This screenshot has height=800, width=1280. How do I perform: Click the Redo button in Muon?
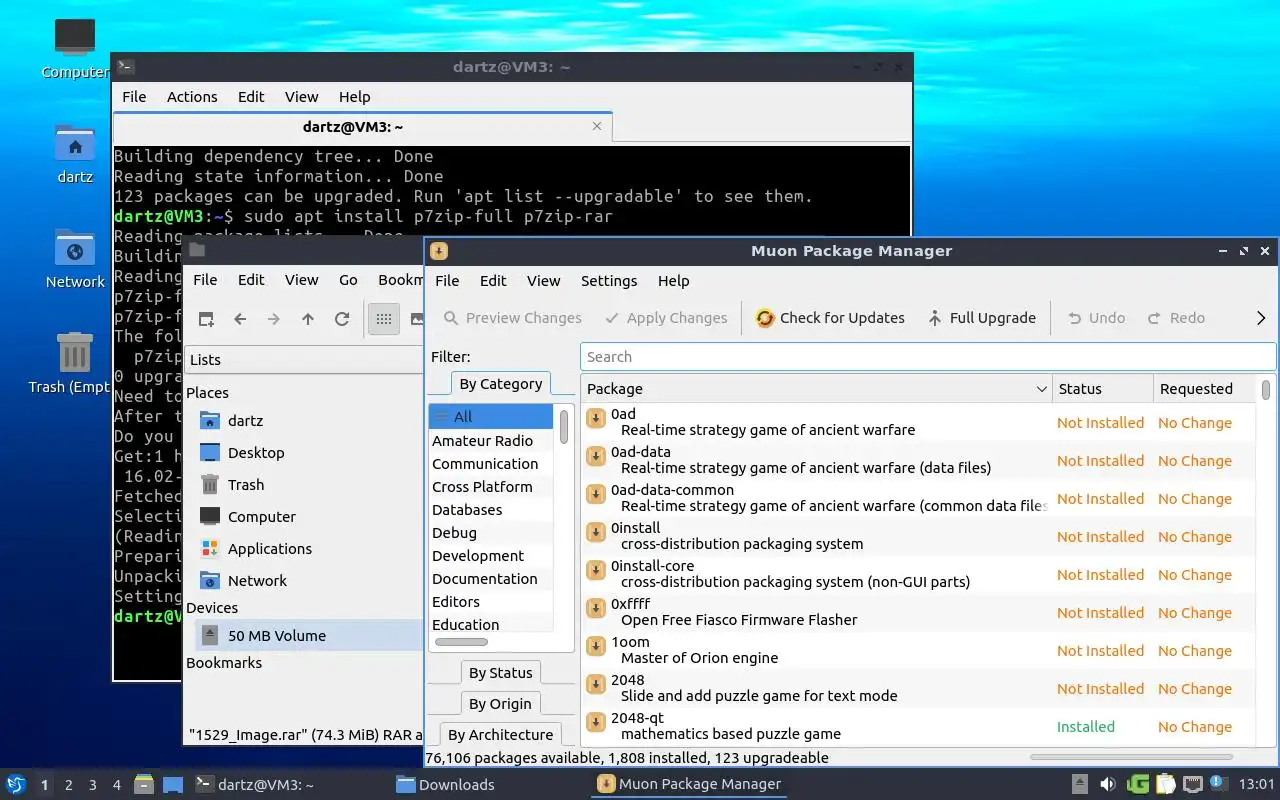[1176, 318]
